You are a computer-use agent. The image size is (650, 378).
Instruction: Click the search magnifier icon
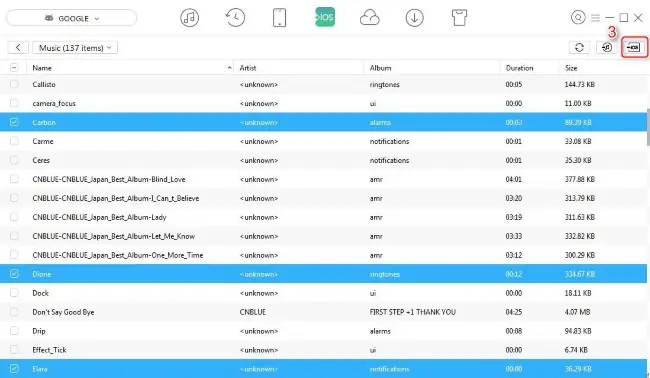pyautogui.click(x=578, y=17)
